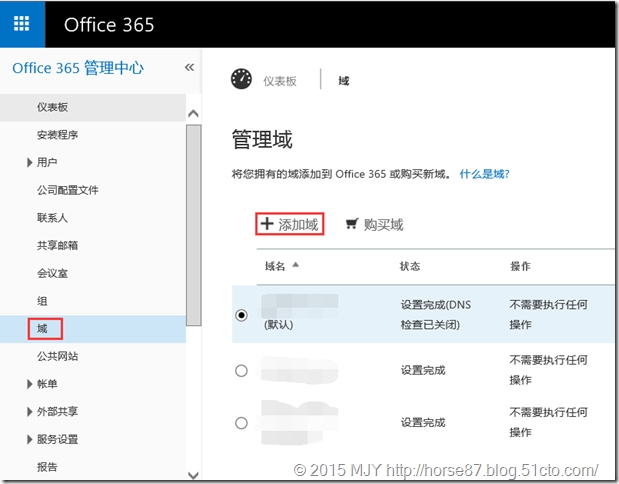Screen dimensions: 619x484
Task: Click the 设置完成(DNS 检查已关闭) status
Action: tap(436, 315)
